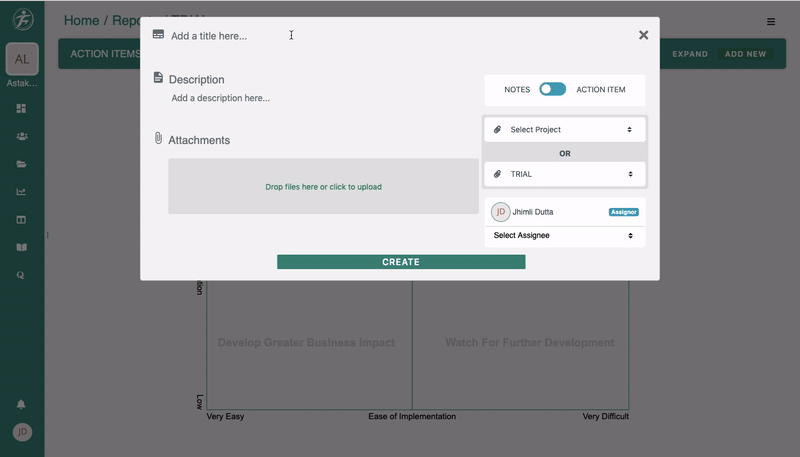Screen dimensions: 800x457
Task: Click the magnifier search icon in sidebar
Action: tap(21, 275)
